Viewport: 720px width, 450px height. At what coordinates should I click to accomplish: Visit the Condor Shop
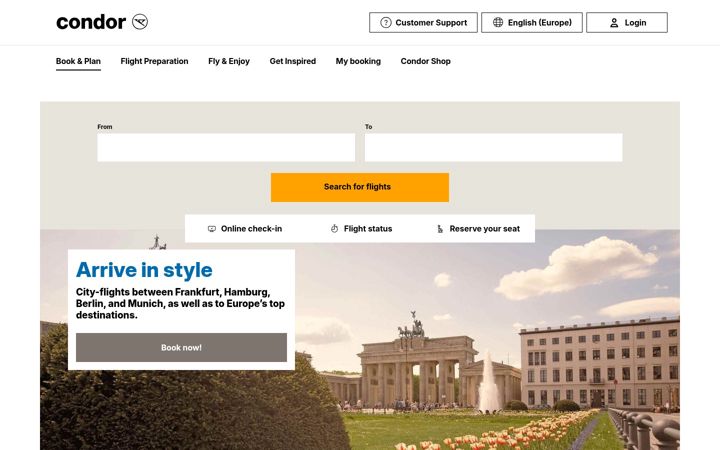click(x=426, y=61)
